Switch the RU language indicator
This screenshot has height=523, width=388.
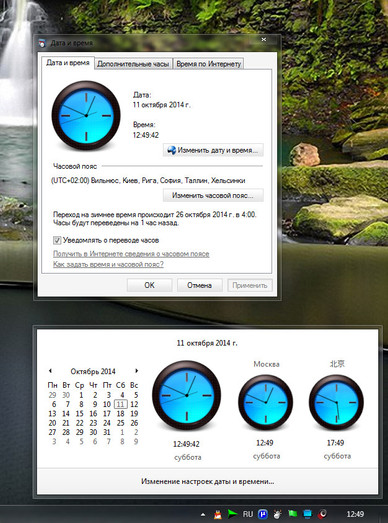(x=248, y=514)
